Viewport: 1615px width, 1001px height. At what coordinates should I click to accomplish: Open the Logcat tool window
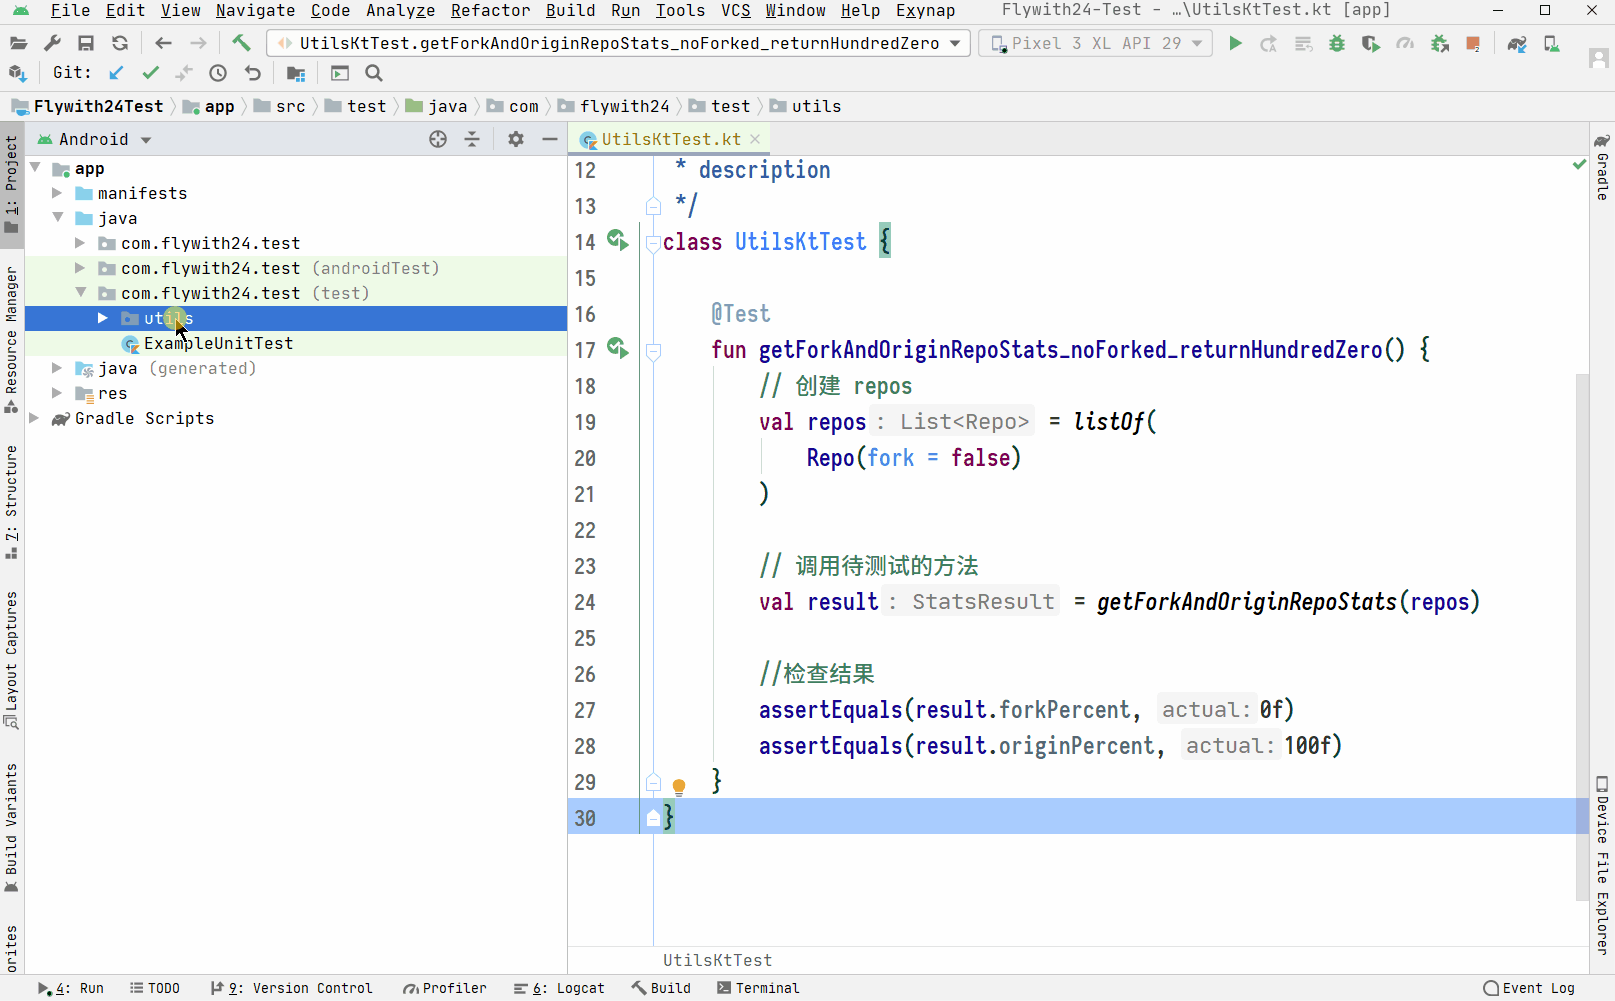pos(559,988)
